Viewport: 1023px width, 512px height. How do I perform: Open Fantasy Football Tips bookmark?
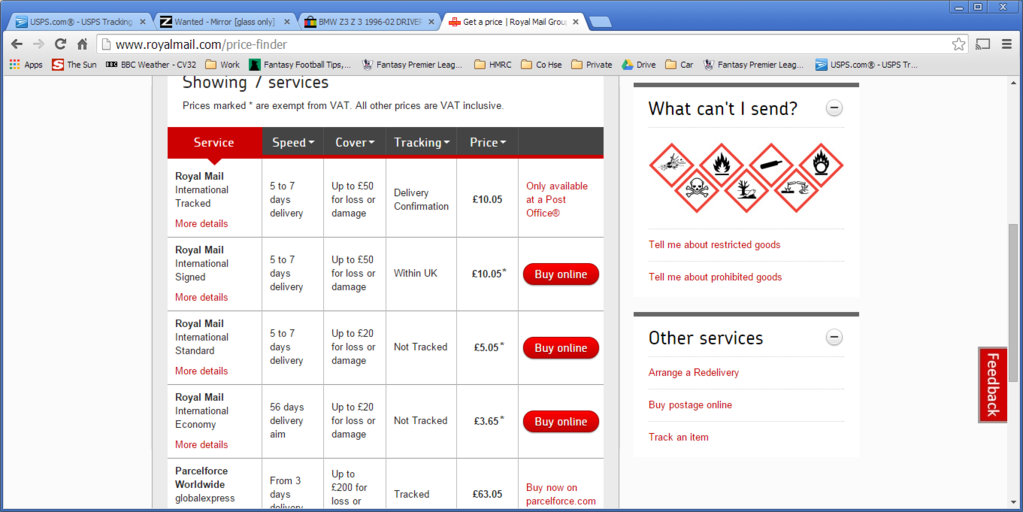click(301, 65)
